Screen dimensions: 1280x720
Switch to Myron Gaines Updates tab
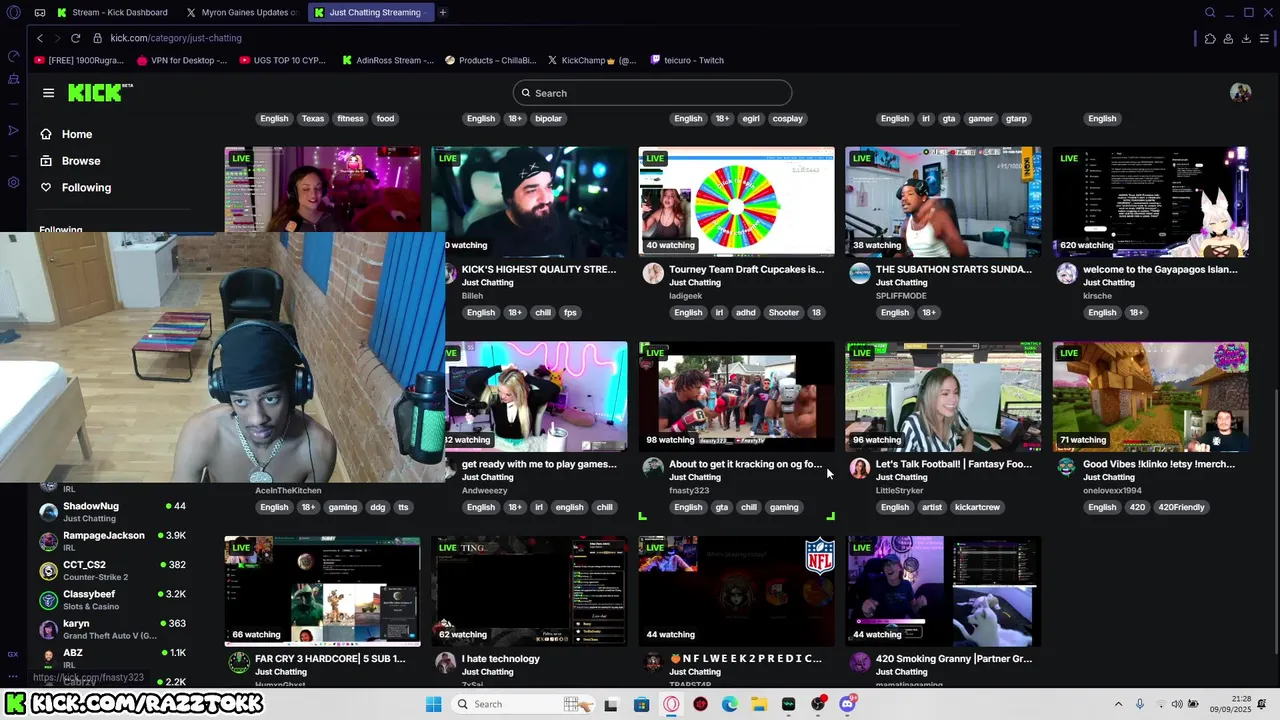click(242, 12)
